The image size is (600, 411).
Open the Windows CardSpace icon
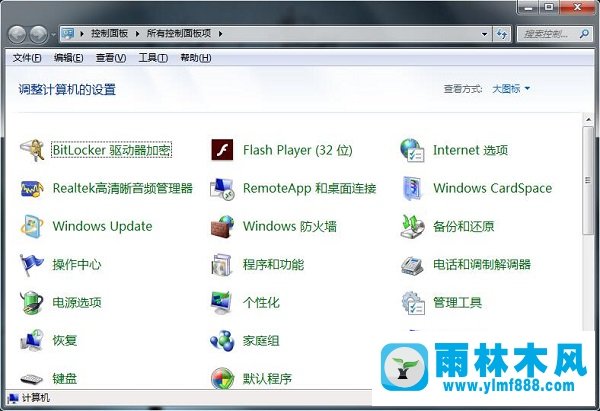point(412,188)
